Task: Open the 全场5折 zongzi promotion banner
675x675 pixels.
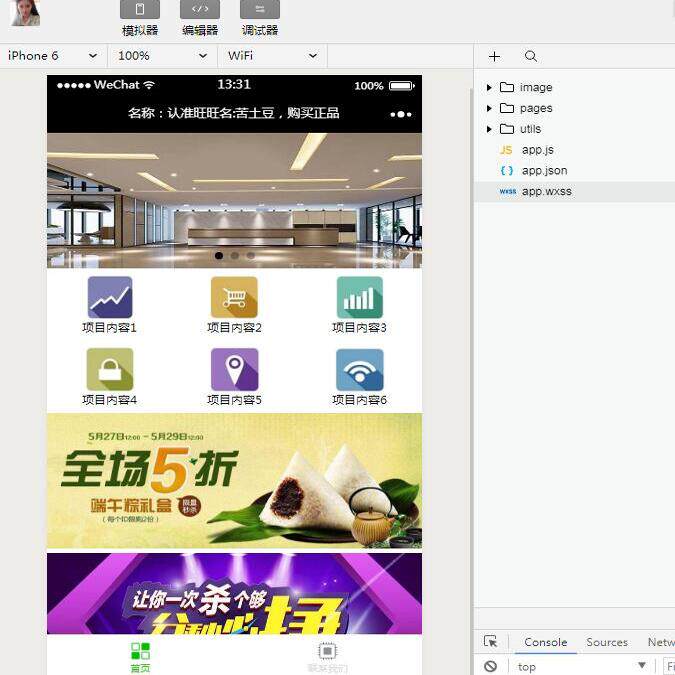Action: click(234, 480)
